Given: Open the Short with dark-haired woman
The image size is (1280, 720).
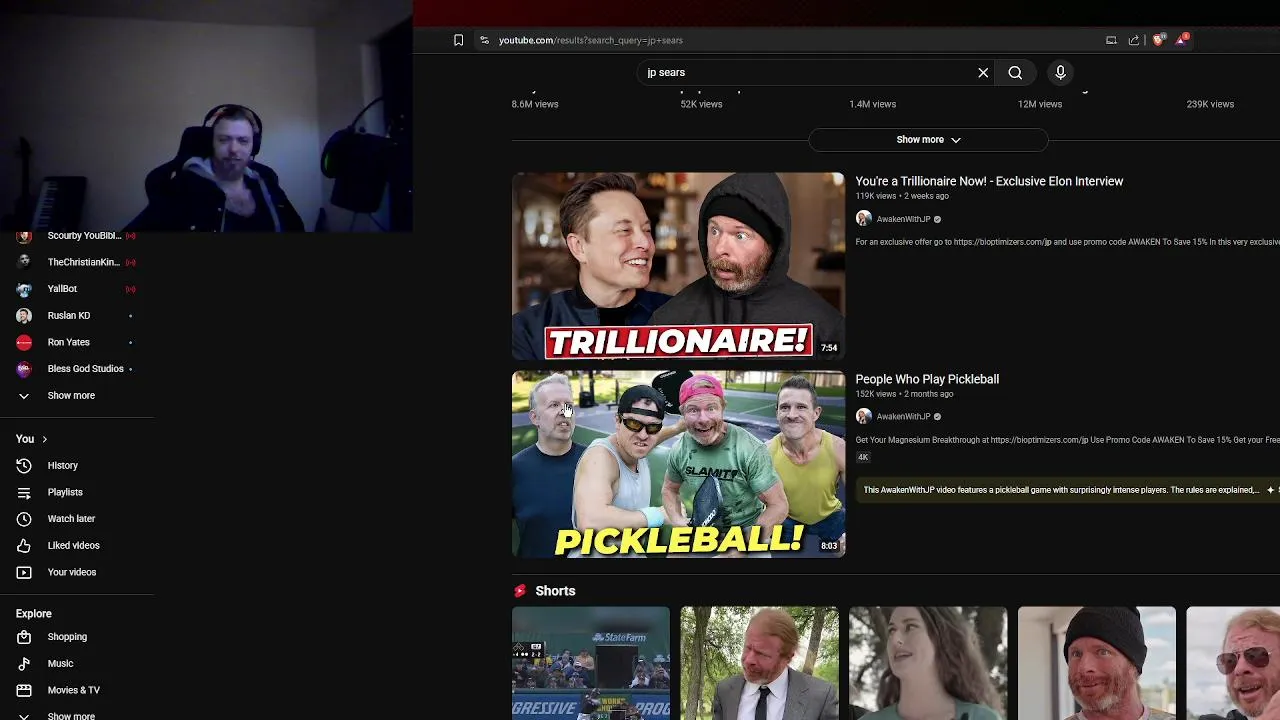Looking at the screenshot, I should pos(928,663).
